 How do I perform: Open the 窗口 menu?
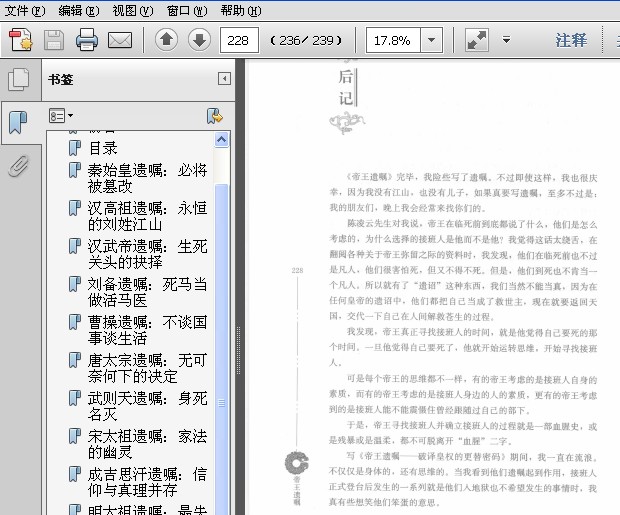(x=187, y=10)
